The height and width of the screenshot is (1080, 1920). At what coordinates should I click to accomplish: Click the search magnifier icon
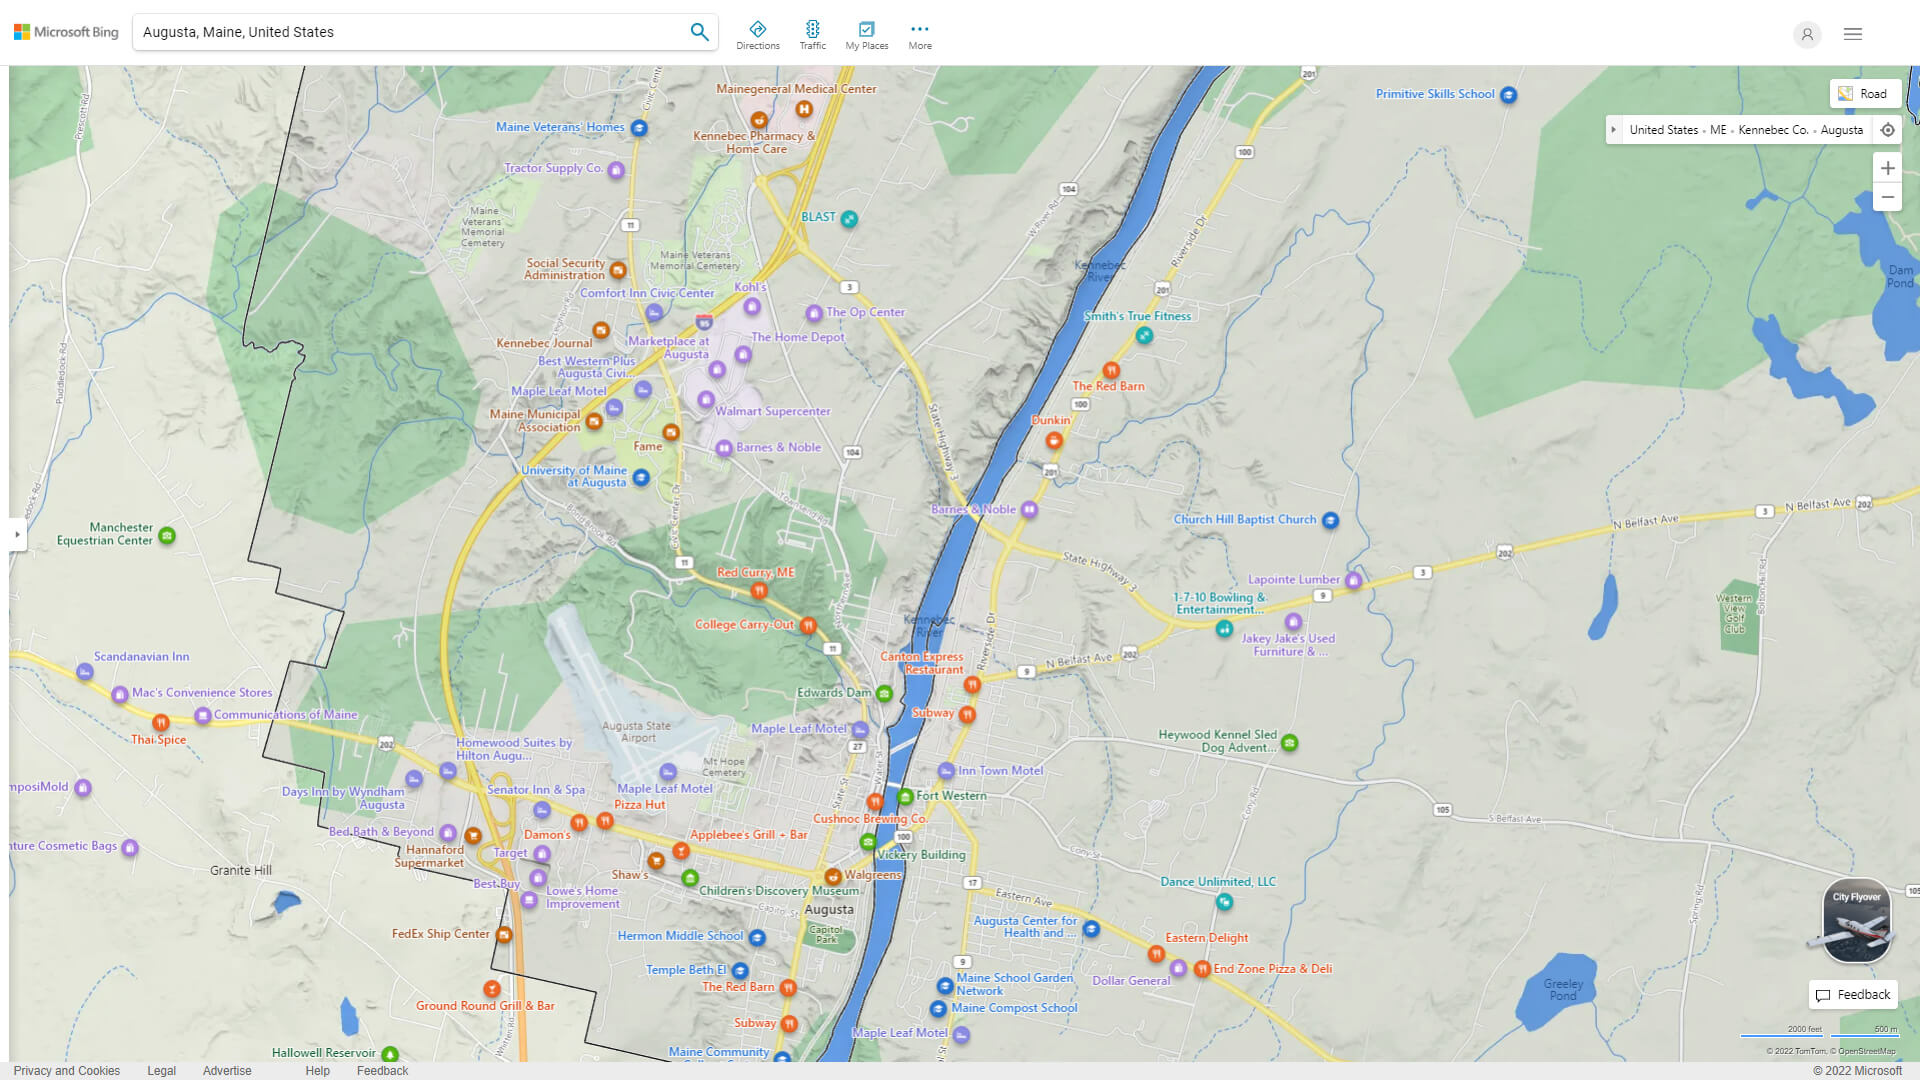point(699,32)
